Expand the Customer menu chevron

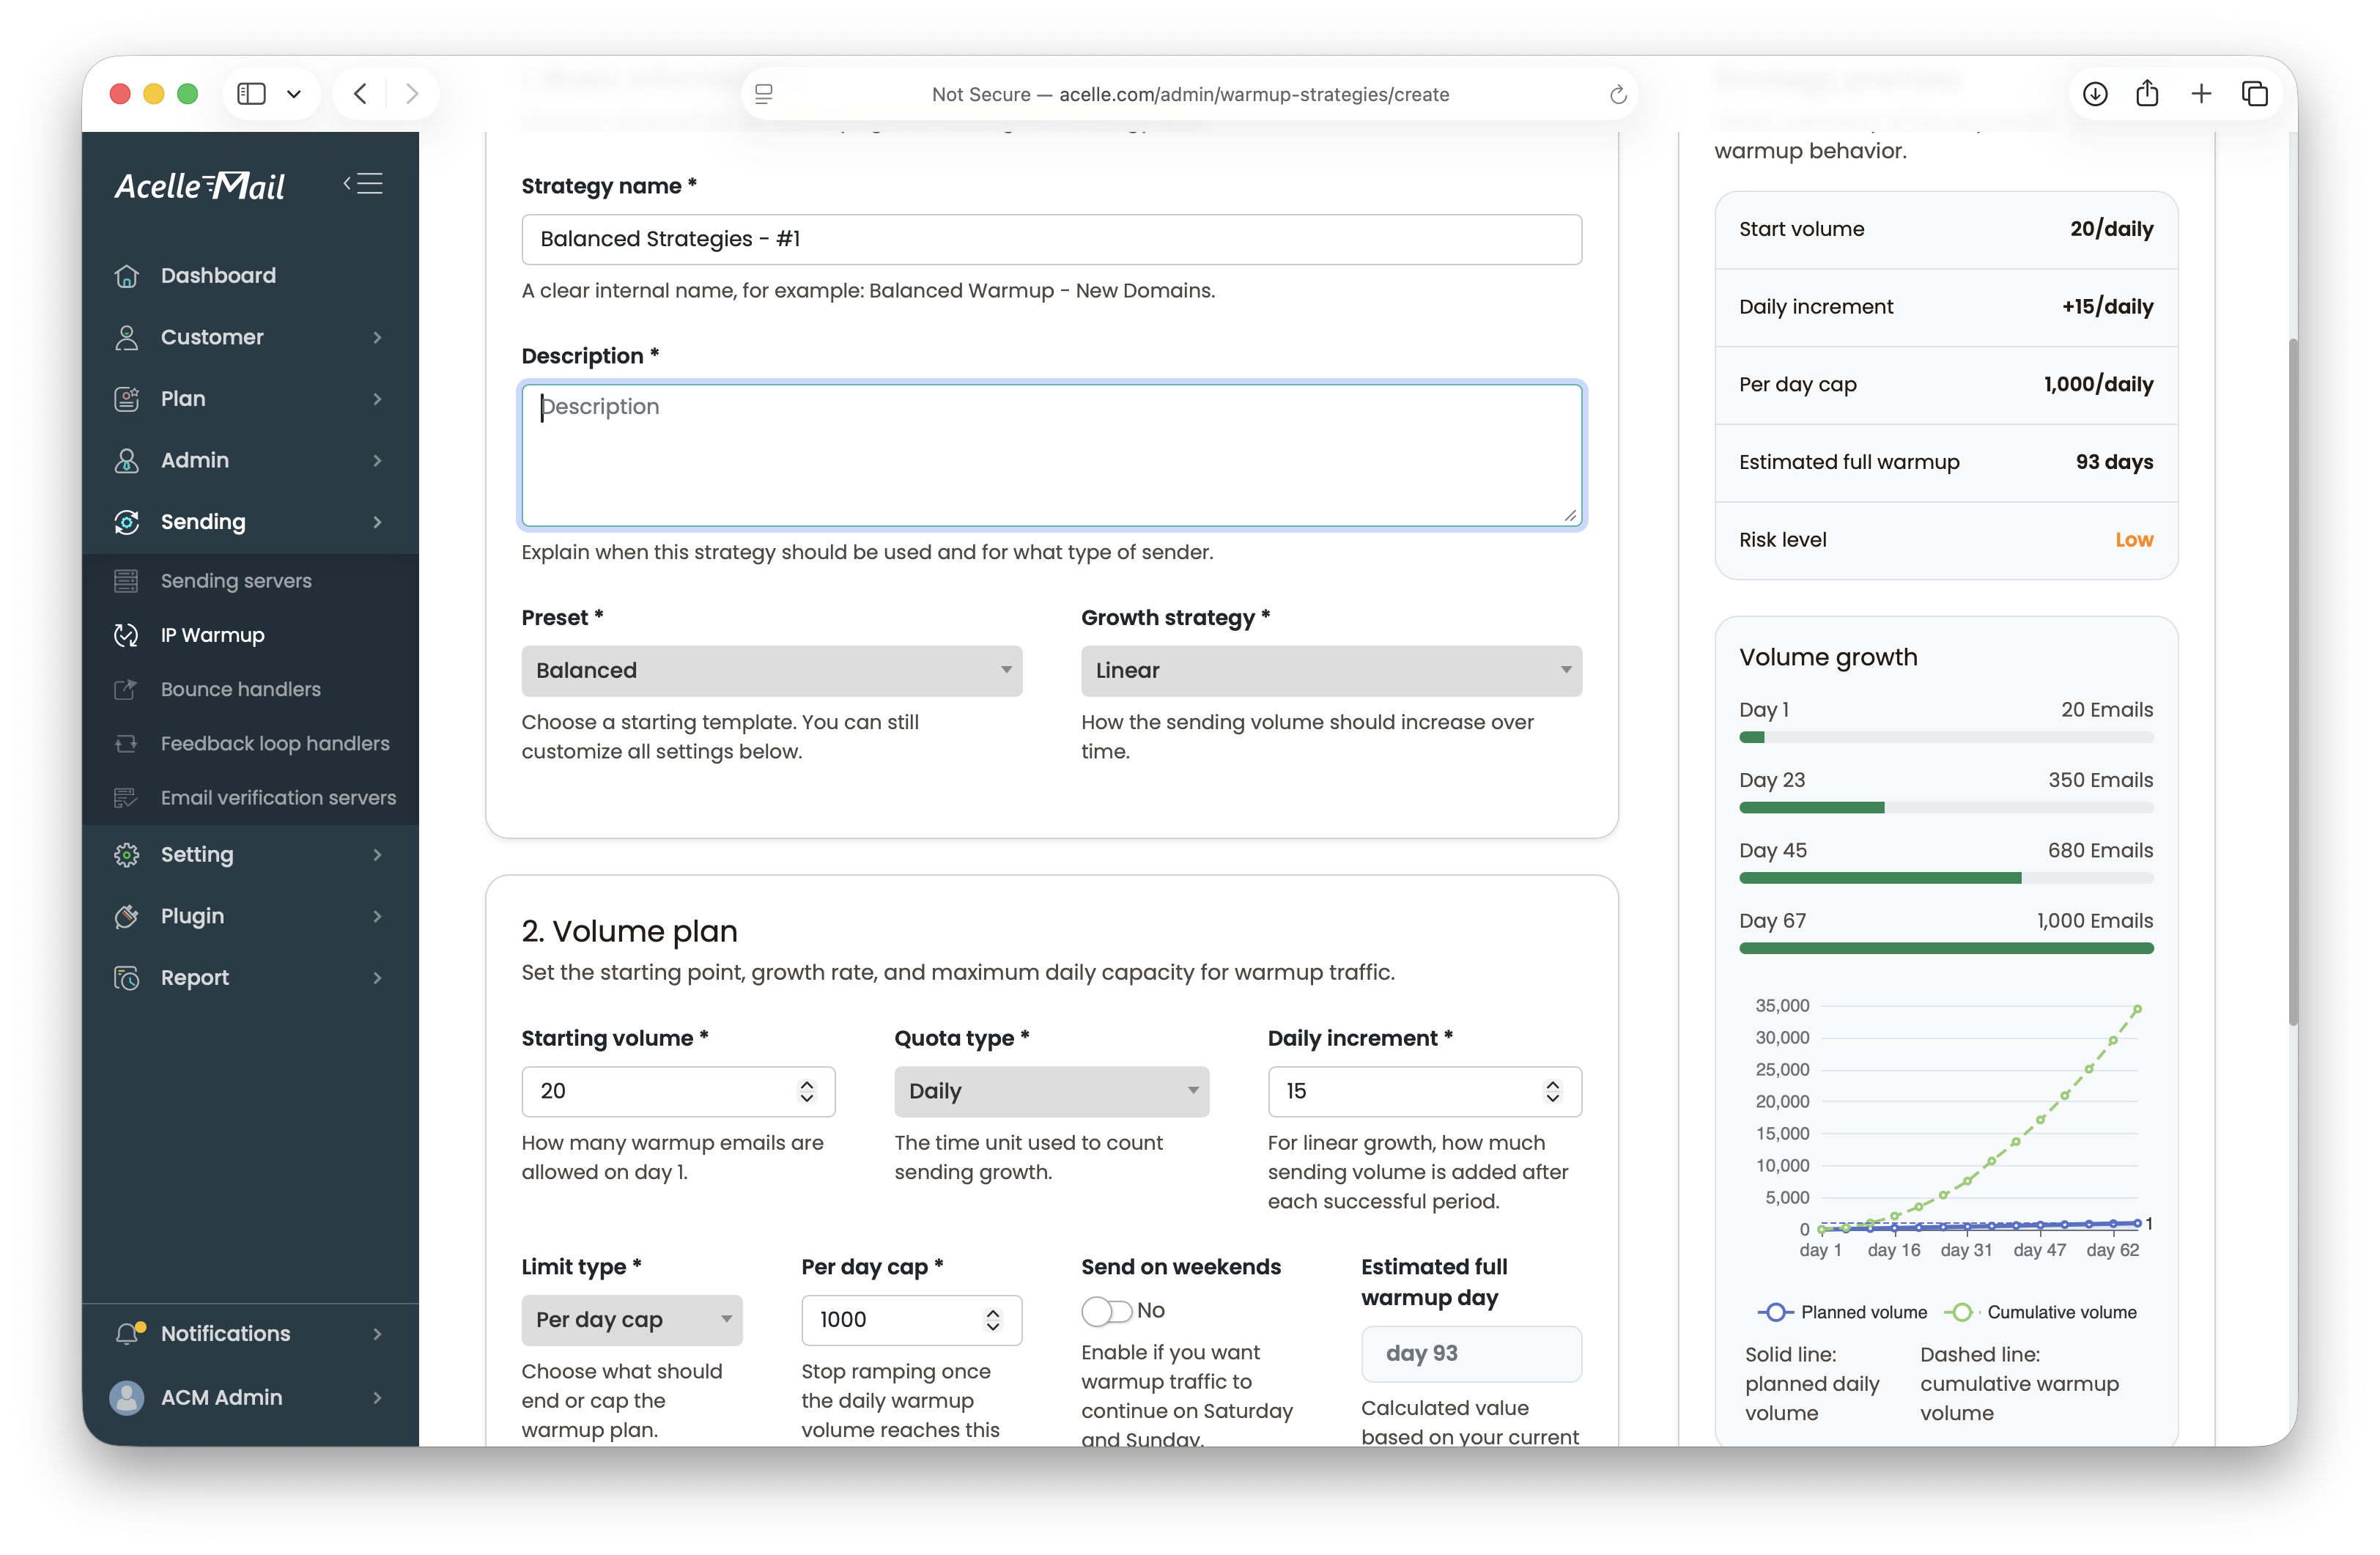pyautogui.click(x=377, y=337)
